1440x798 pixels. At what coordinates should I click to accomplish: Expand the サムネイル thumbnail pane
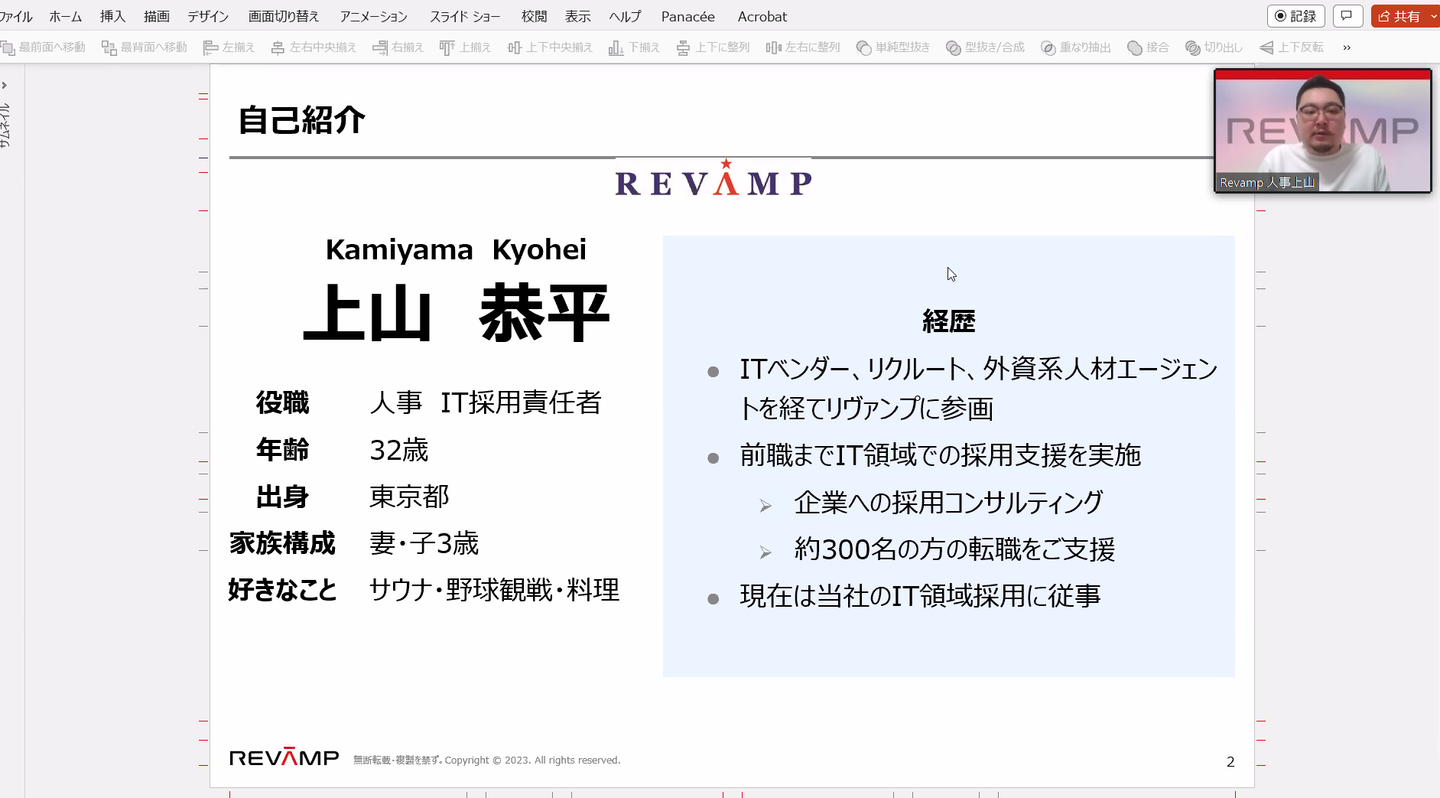pos(5,85)
